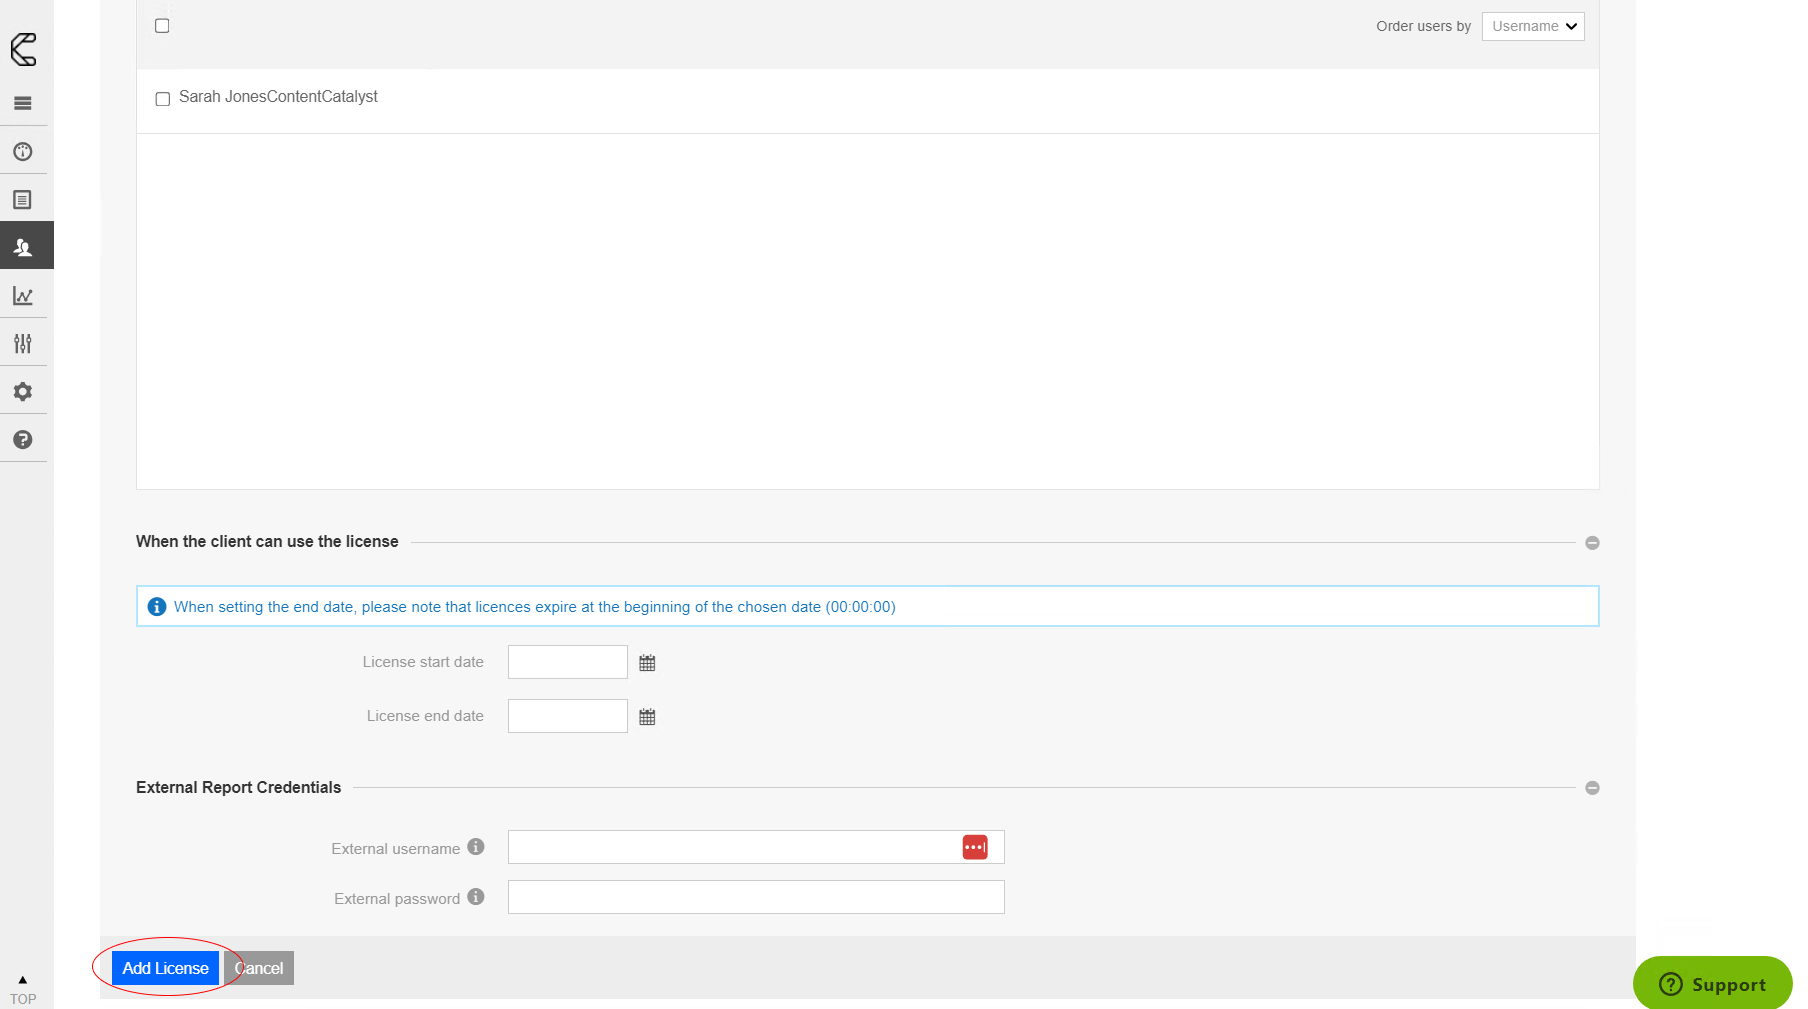
Task: Open the dashboard gauge icon in sidebar
Action: click(23, 152)
